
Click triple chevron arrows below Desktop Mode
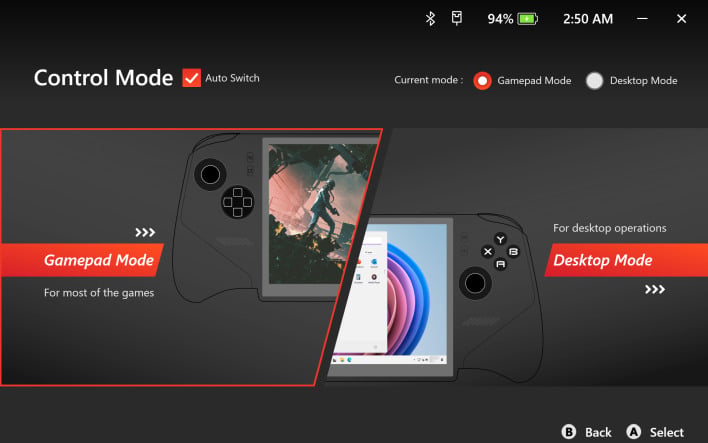pyautogui.click(x=655, y=289)
